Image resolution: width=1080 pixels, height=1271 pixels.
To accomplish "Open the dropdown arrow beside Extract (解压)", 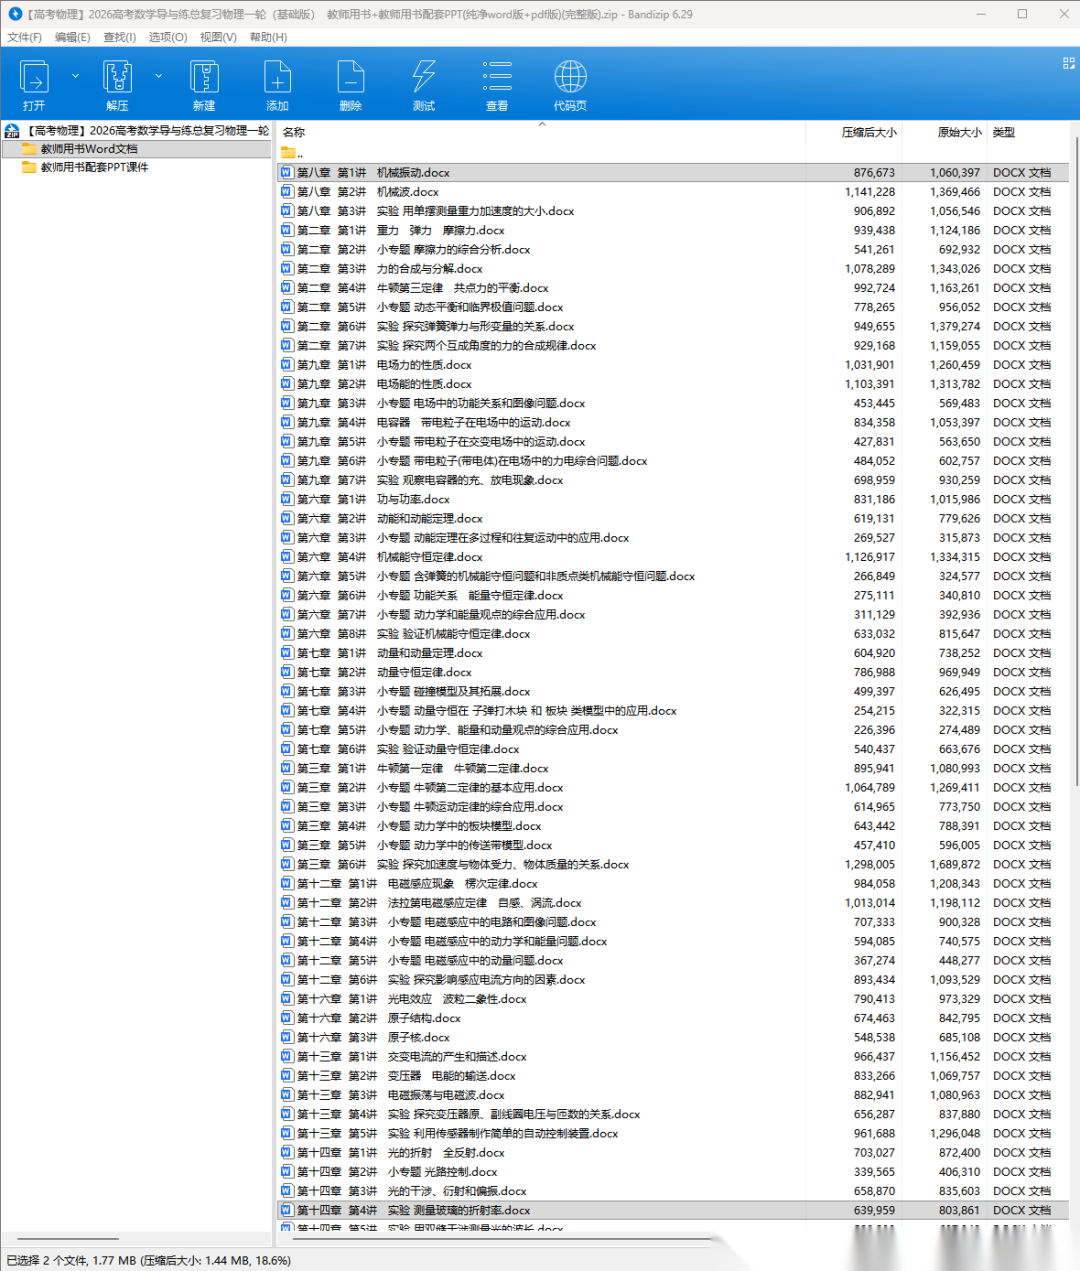I will (x=158, y=76).
